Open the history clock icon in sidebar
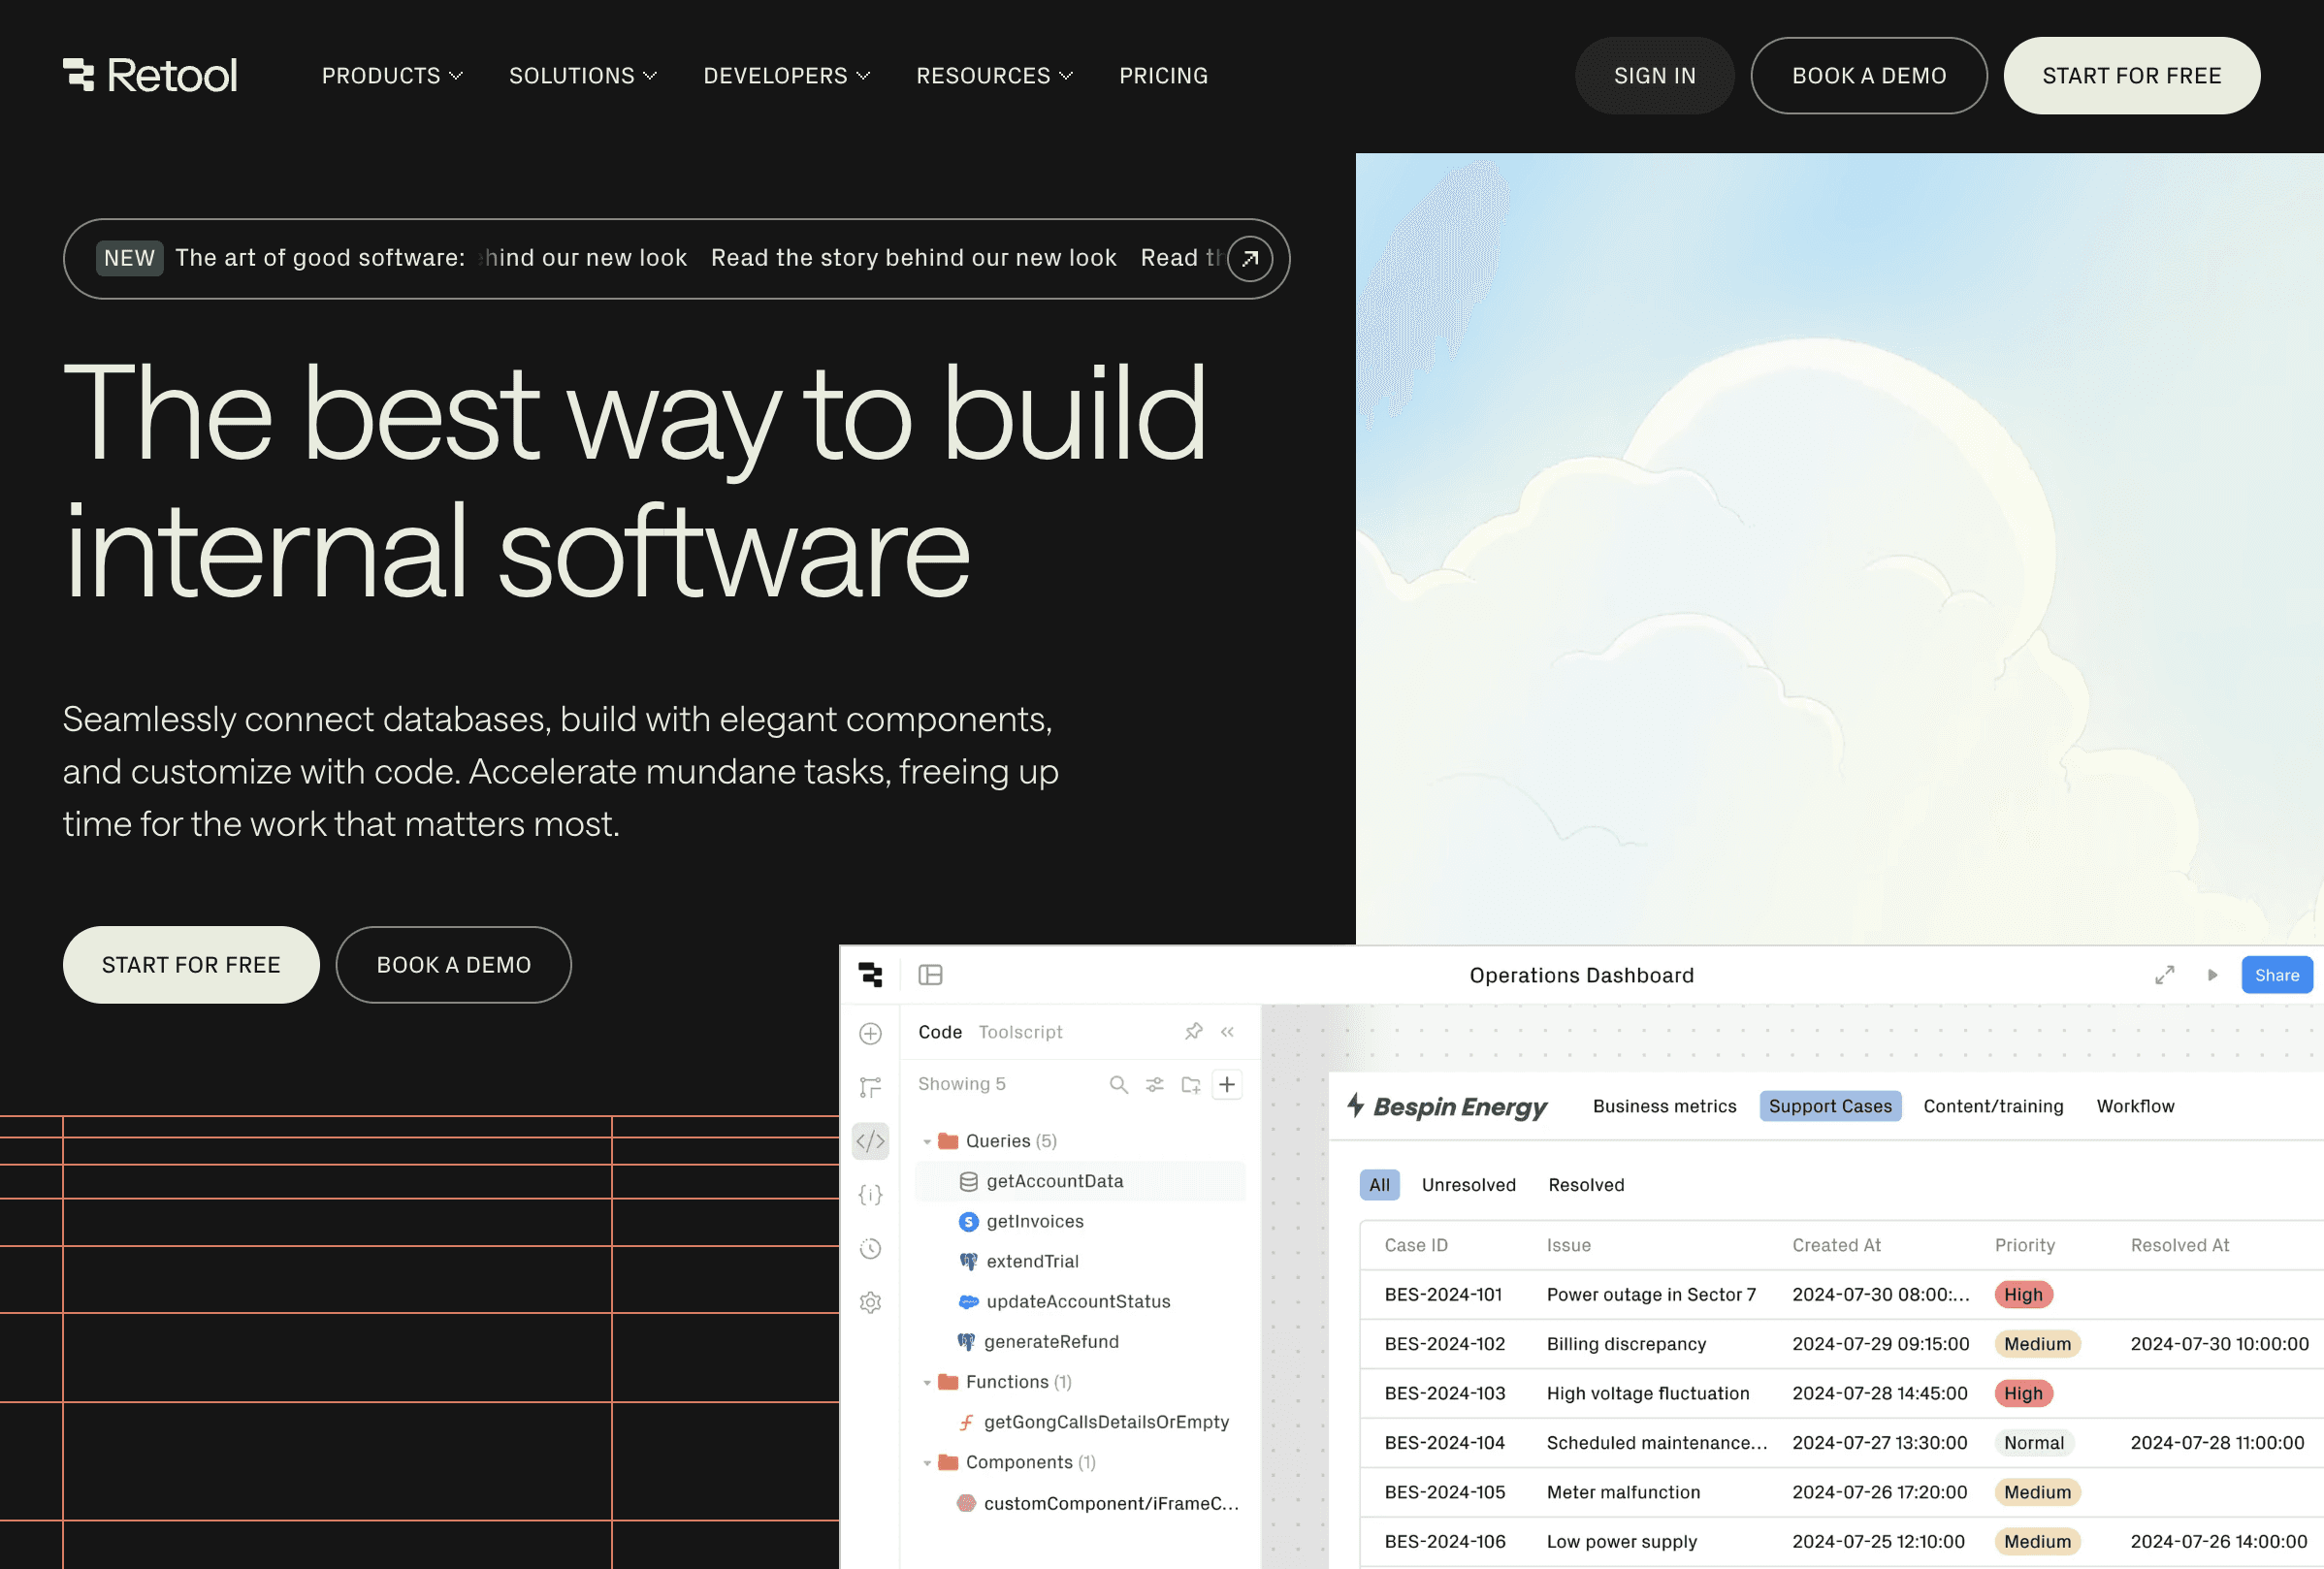 tap(870, 1248)
